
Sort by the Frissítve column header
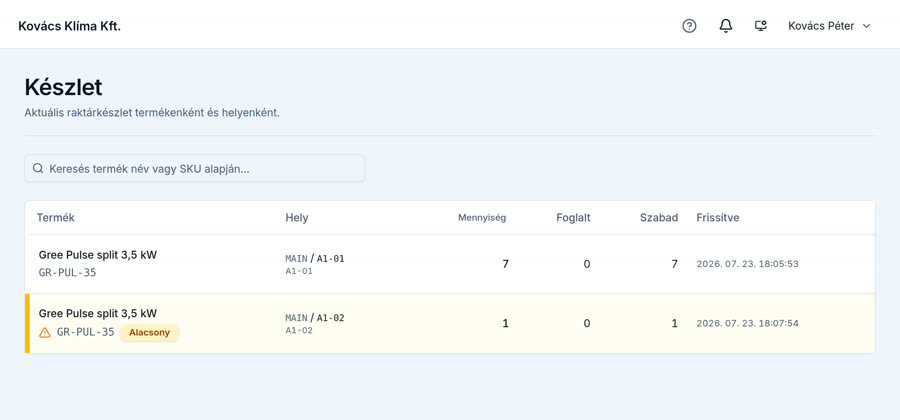coord(717,217)
